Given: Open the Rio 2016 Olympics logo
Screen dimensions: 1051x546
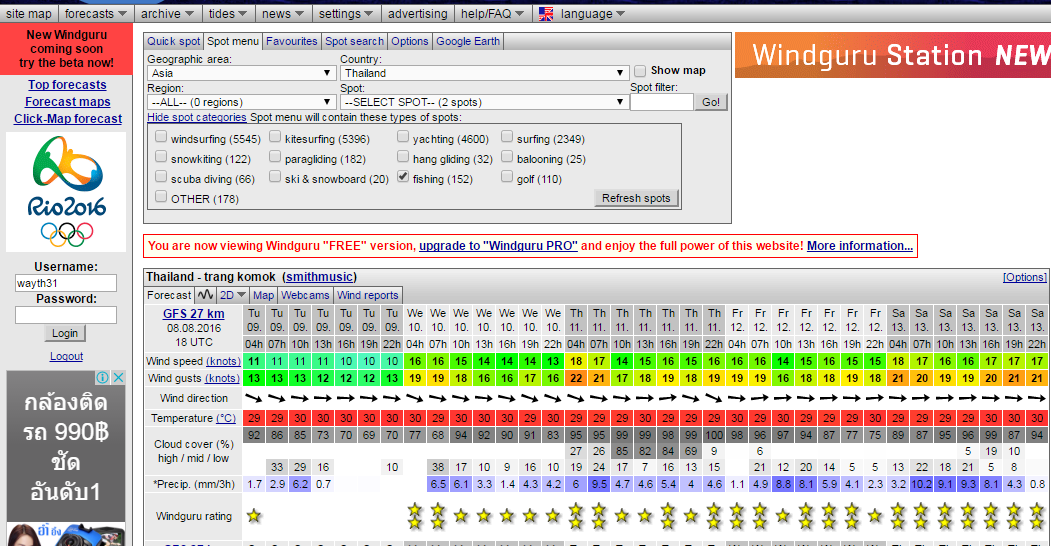Looking at the screenshot, I should pos(66,192).
